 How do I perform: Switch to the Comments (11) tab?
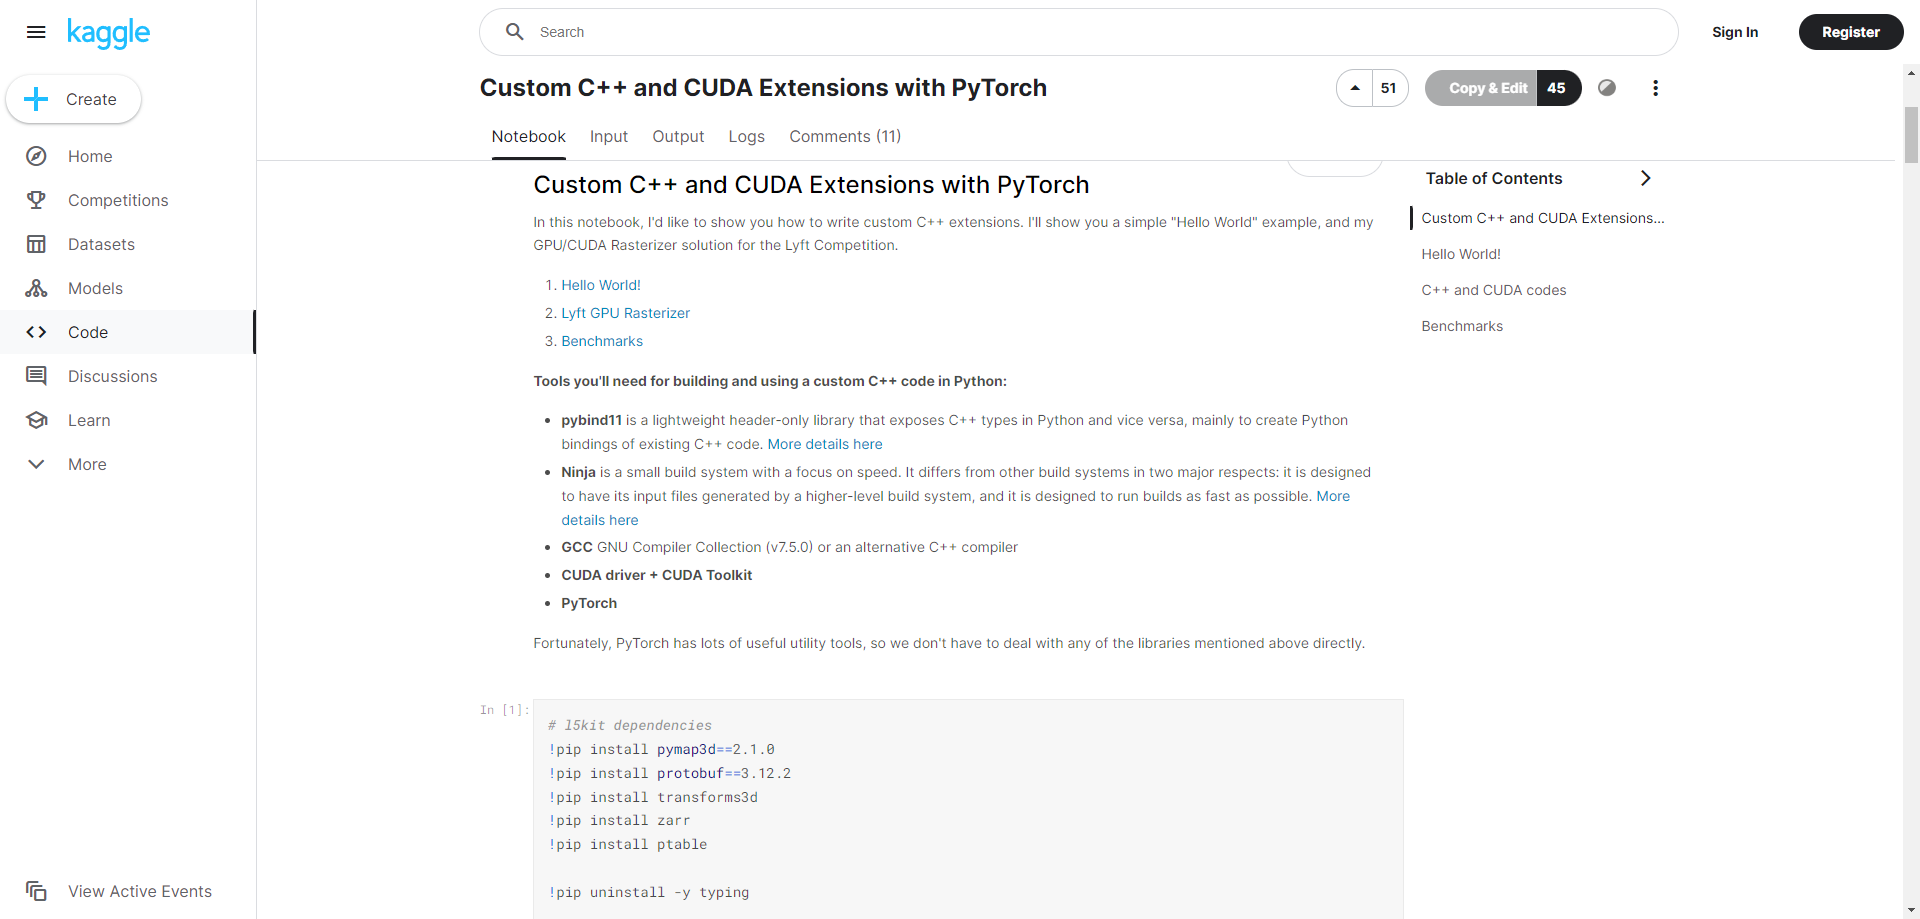click(845, 137)
